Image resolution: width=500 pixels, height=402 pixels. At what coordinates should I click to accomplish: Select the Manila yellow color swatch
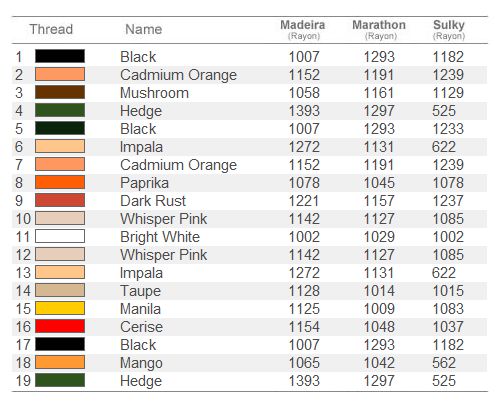60,308
